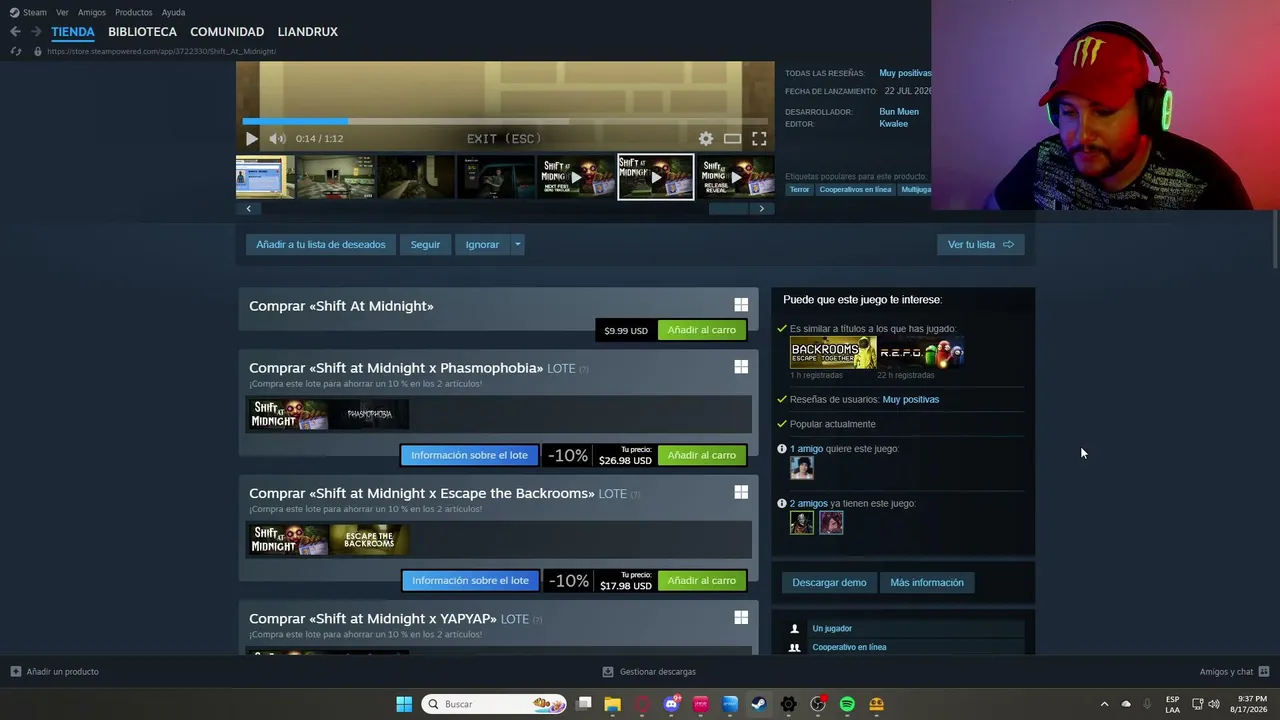Image resolution: width=1280 pixels, height=720 pixels.
Task: Reload the Steam store page
Action: pyautogui.click(x=16, y=51)
